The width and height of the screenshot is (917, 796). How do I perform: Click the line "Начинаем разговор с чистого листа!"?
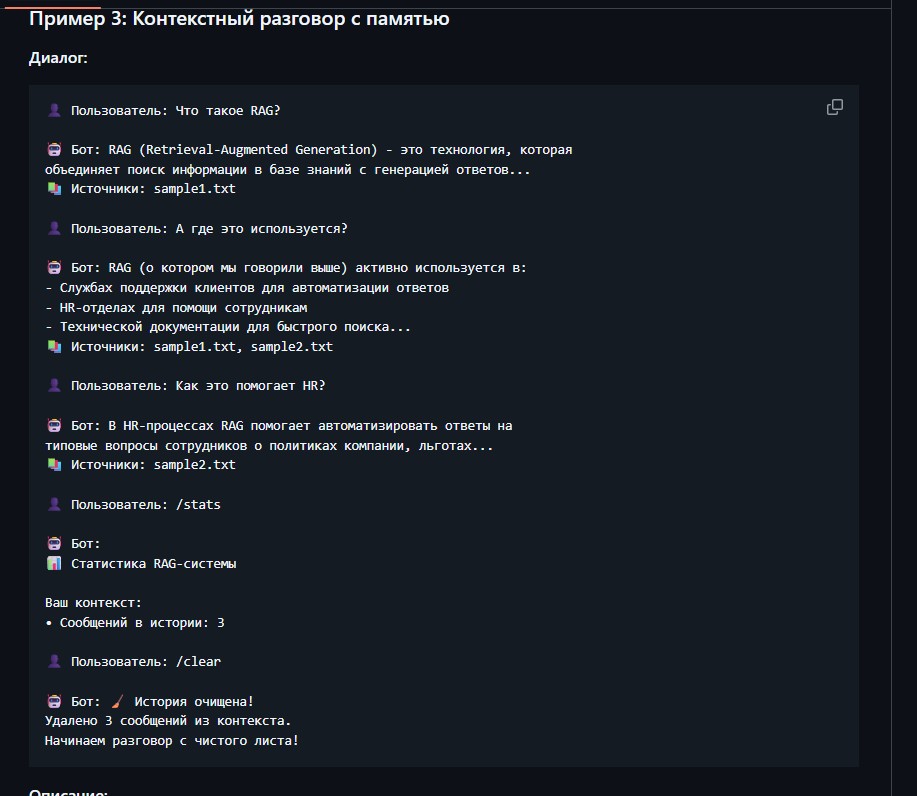171,741
